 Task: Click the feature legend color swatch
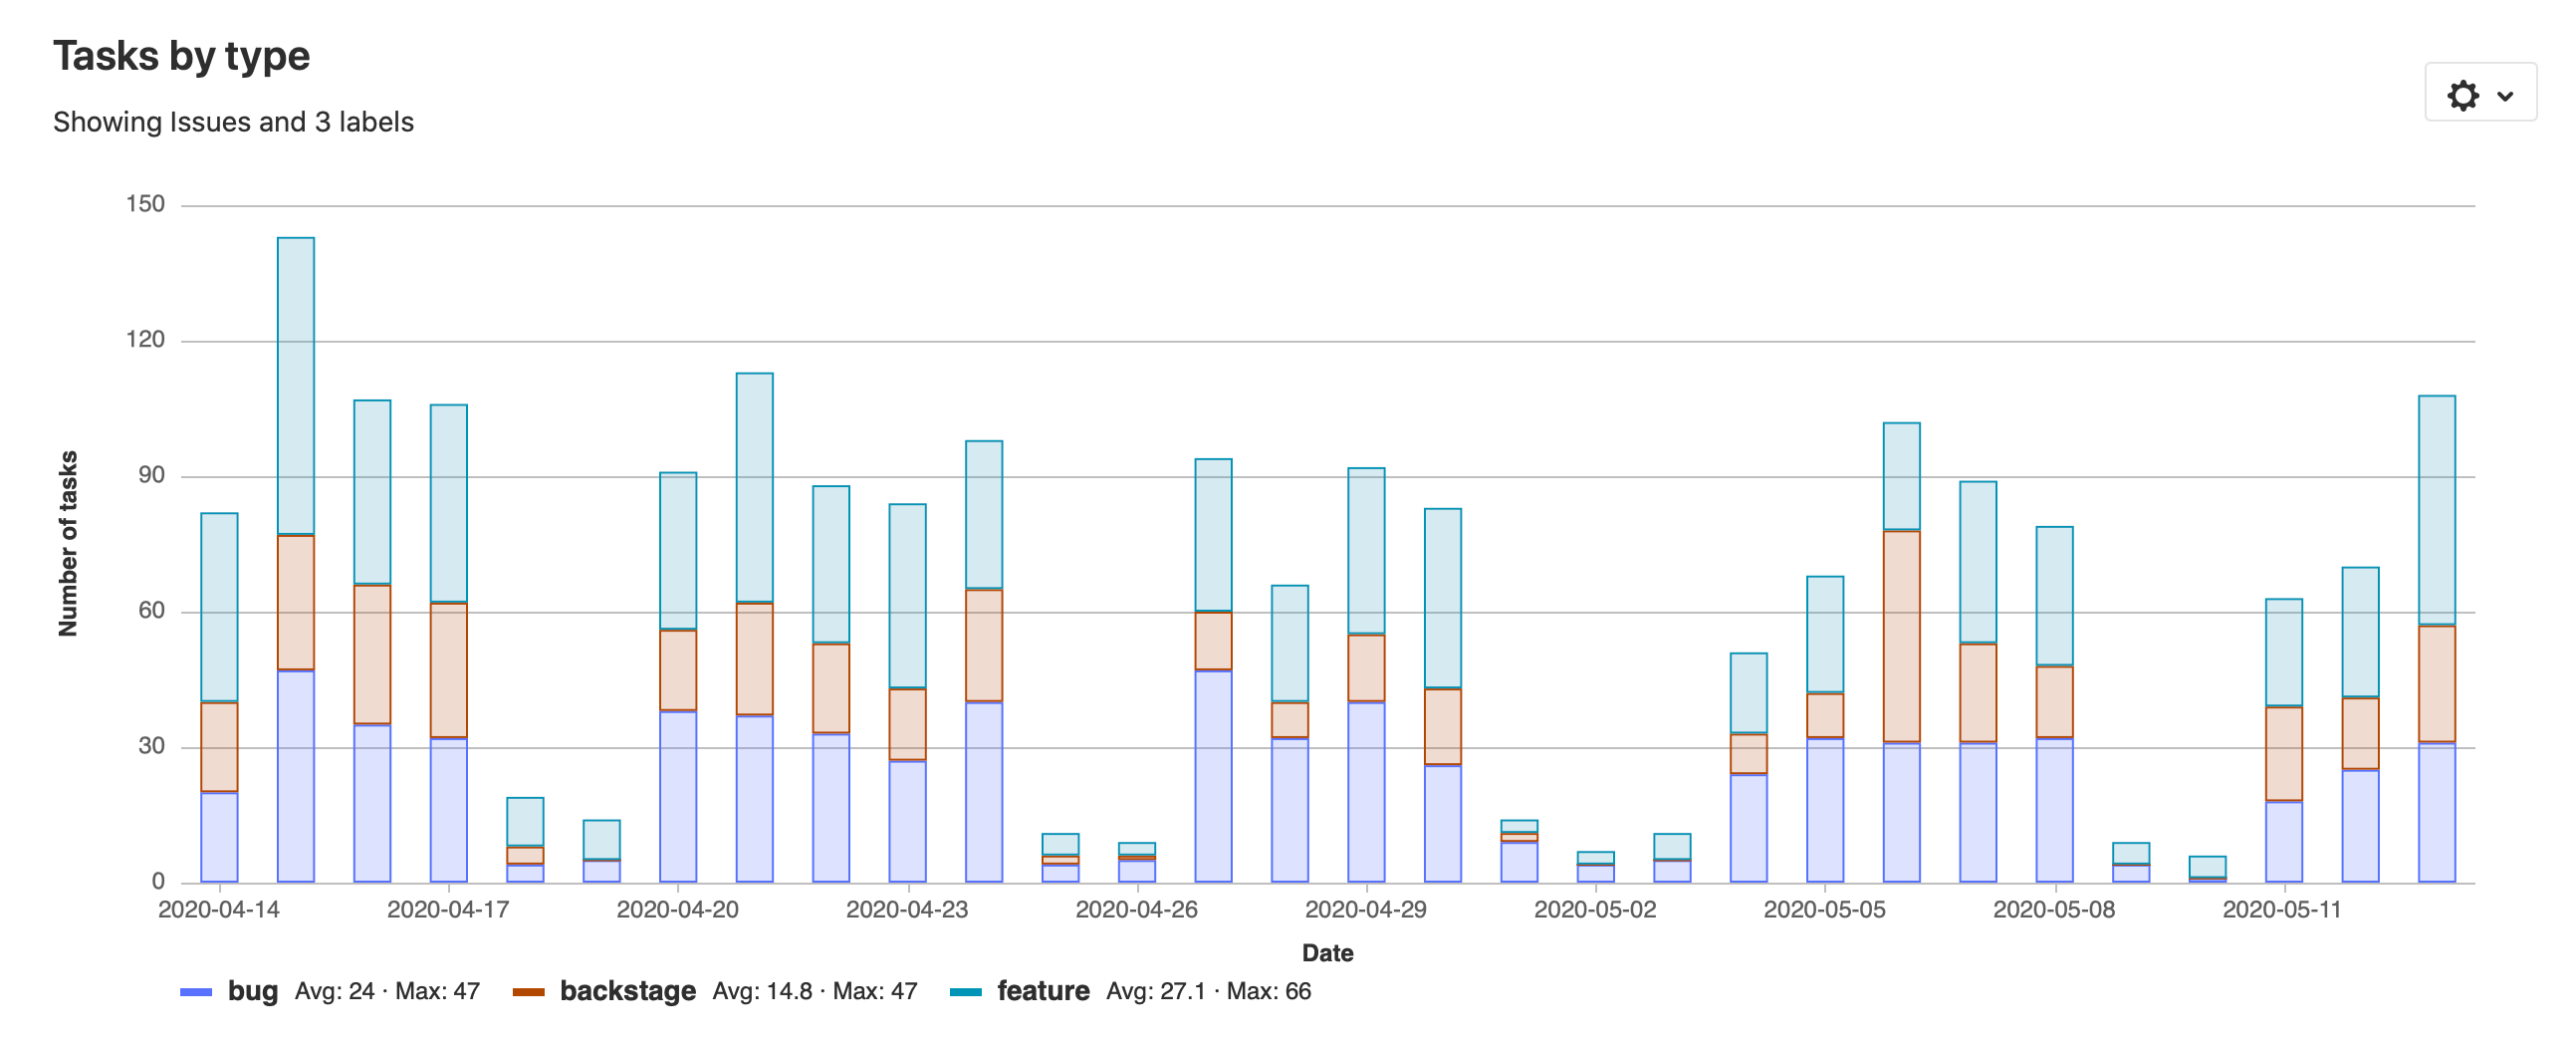(968, 992)
